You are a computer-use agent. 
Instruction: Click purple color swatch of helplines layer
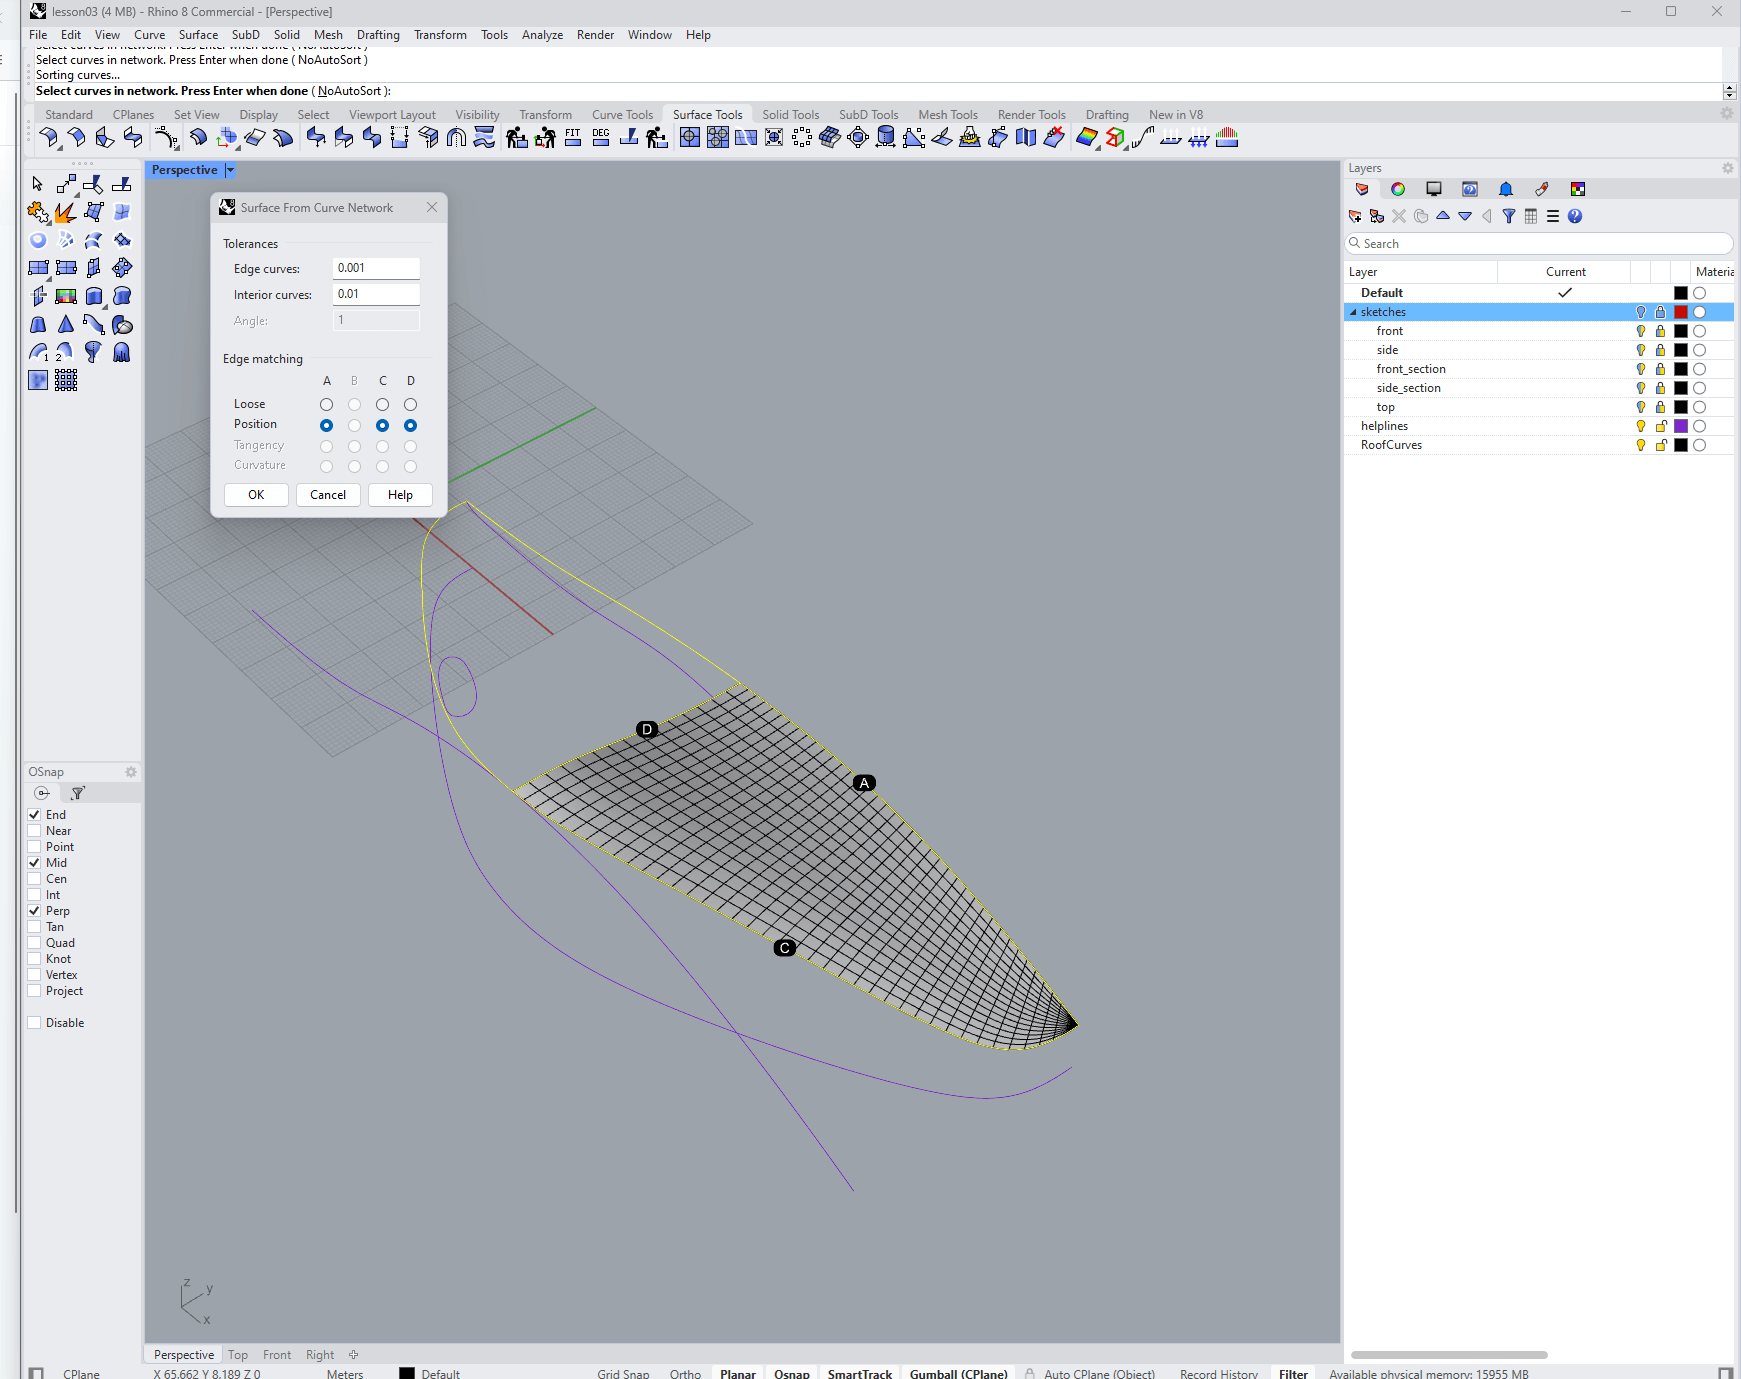1681,426
